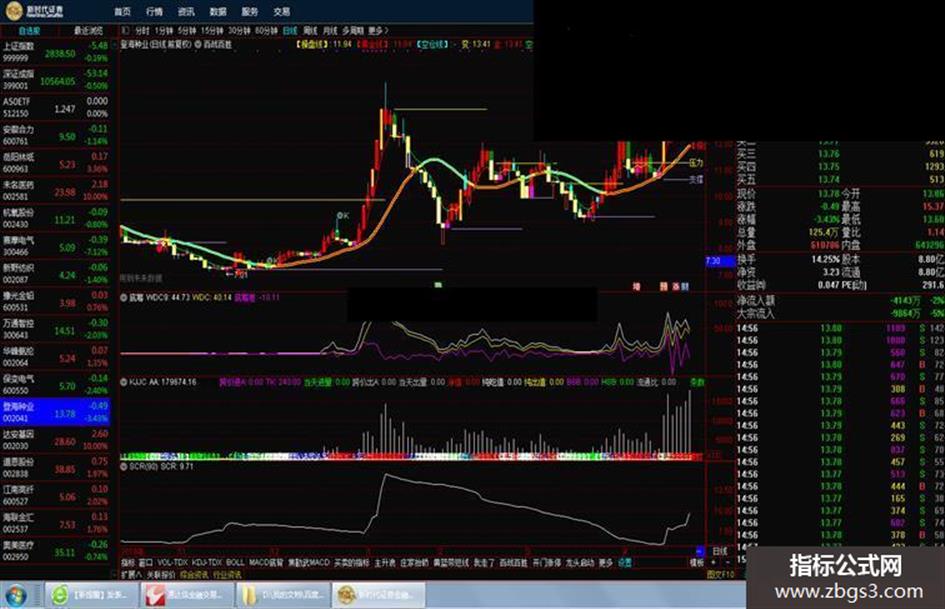Open the 交易 menu
This screenshot has width=945, height=609.
pyautogui.click(x=281, y=11)
